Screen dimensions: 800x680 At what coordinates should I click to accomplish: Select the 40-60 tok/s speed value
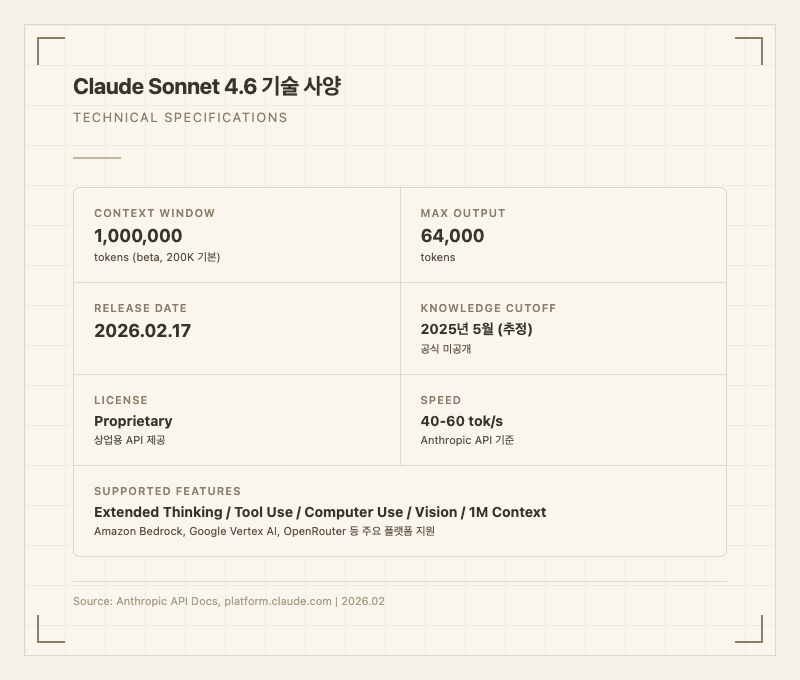[461, 421]
